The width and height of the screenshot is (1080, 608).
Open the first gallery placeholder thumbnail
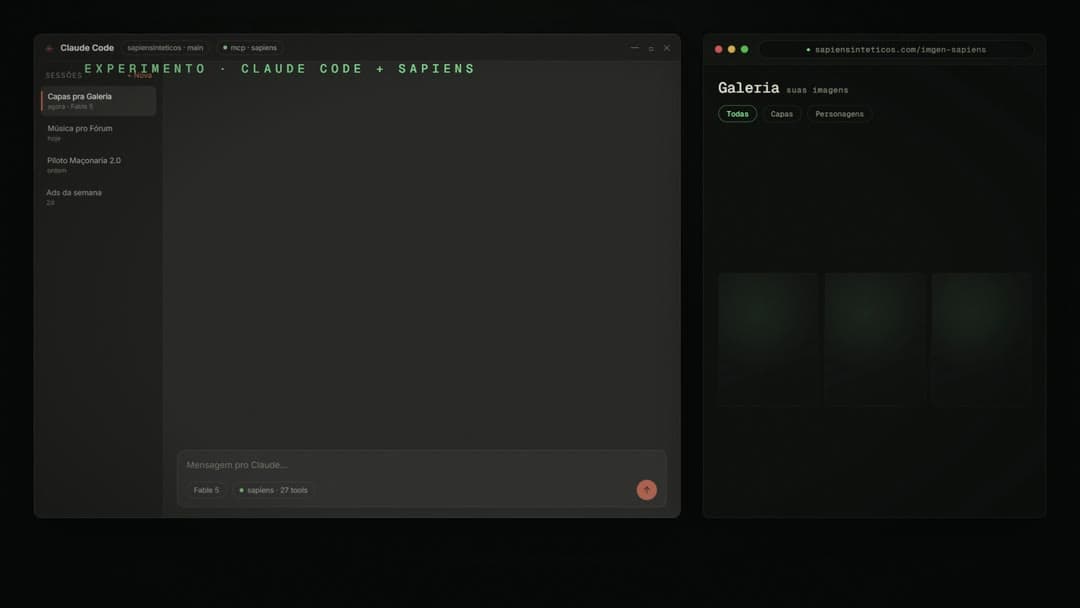pos(767,338)
